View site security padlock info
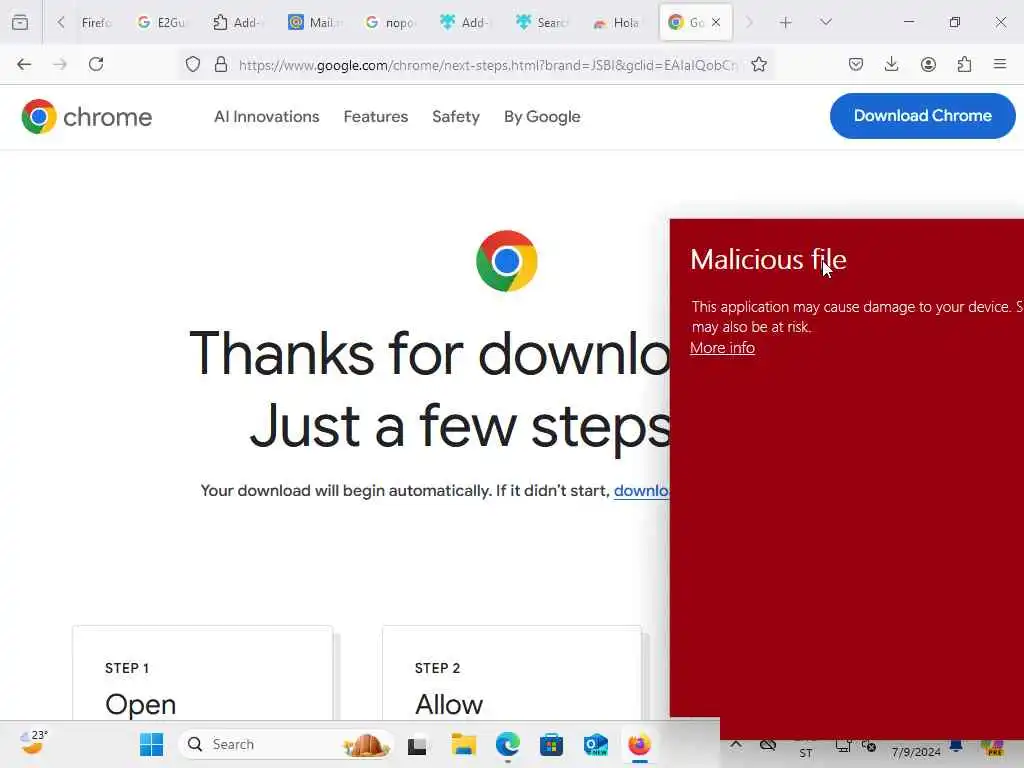1024x768 pixels. point(221,64)
